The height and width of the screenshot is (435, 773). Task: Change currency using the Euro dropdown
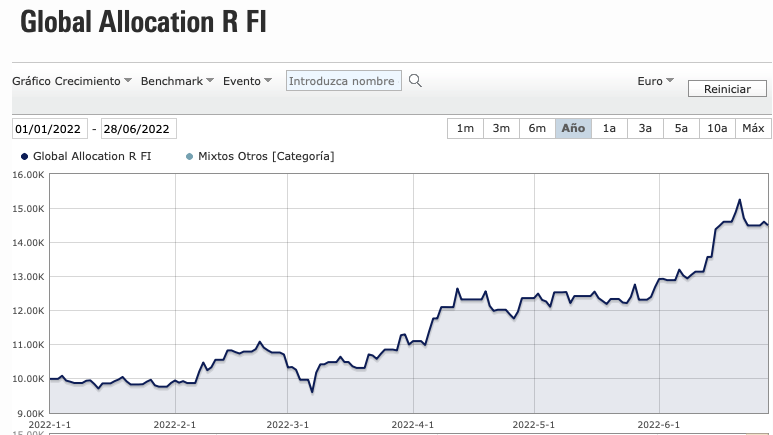point(655,81)
